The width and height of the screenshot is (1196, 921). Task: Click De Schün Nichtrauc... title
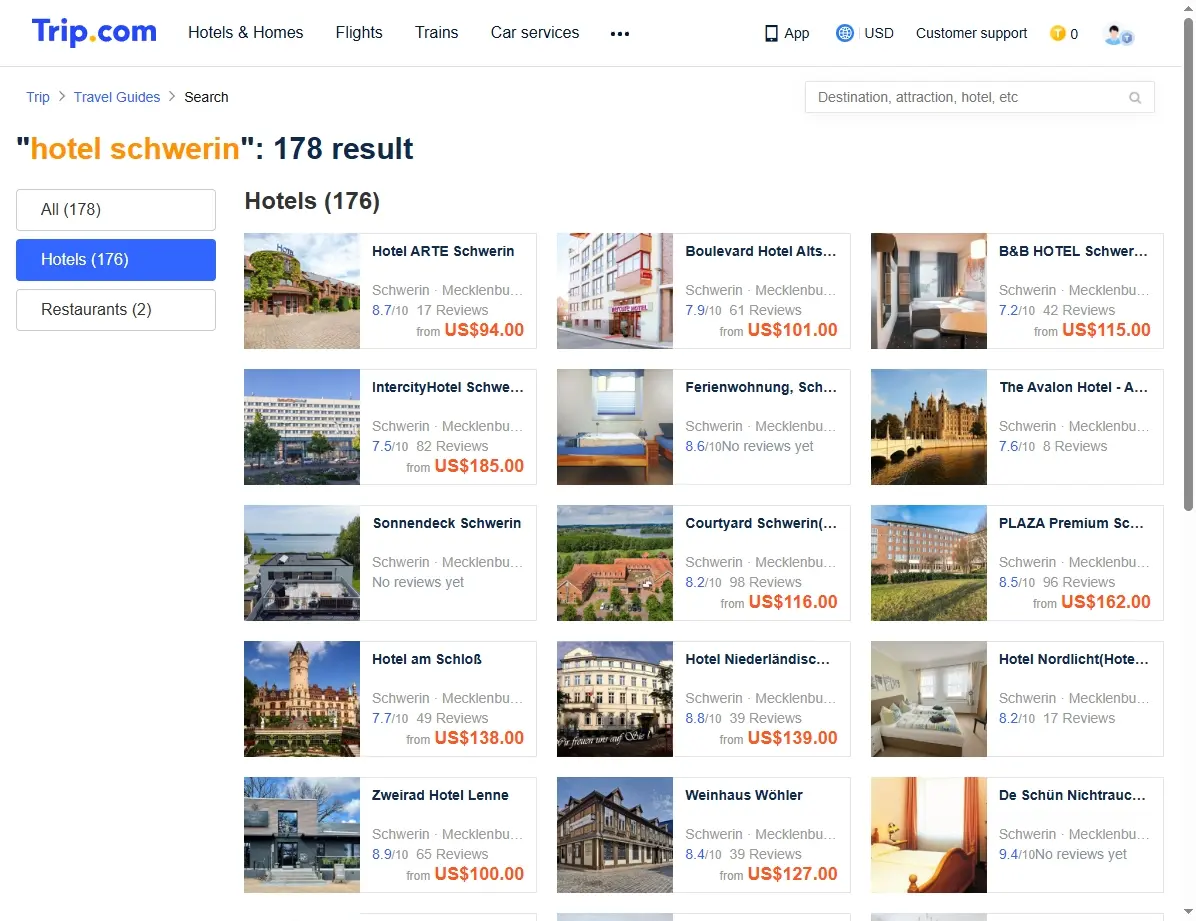pos(1072,794)
